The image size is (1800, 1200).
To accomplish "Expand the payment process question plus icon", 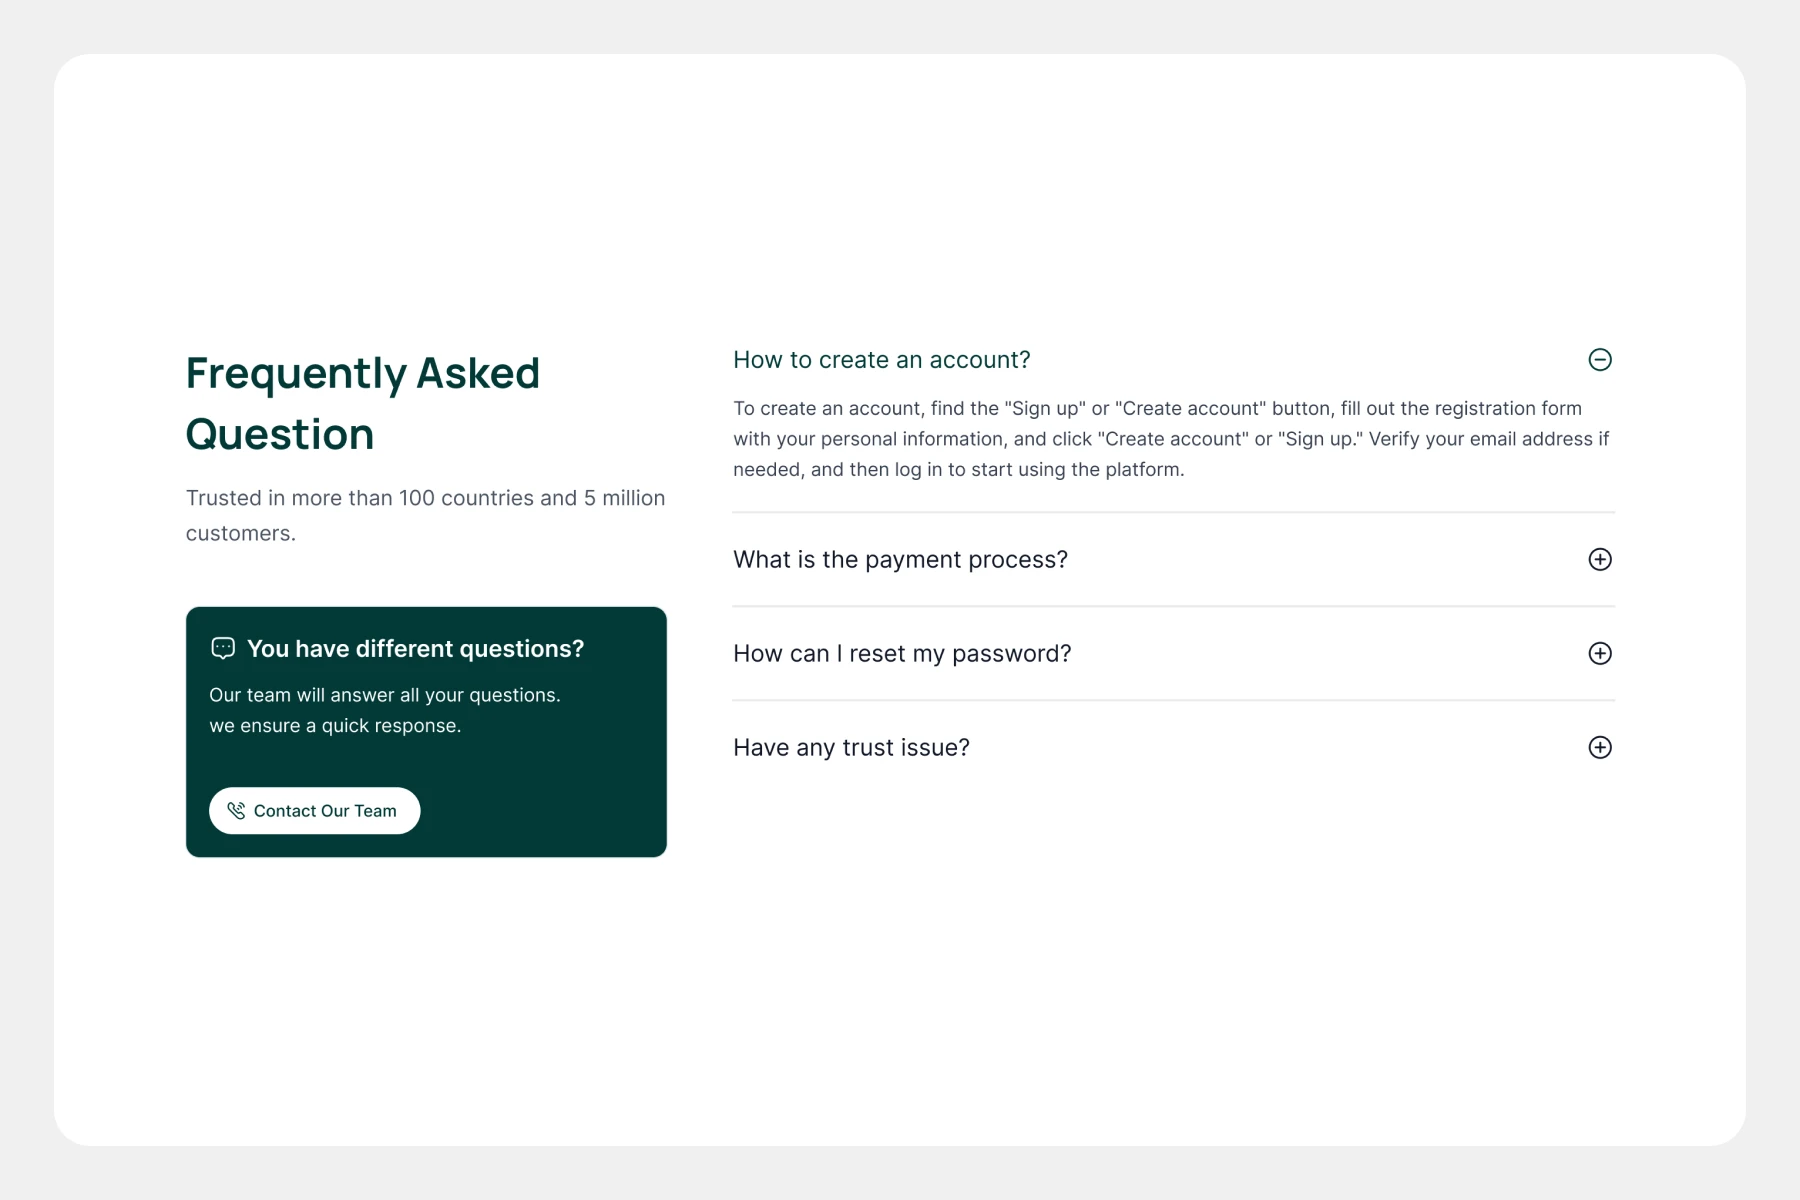I will tap(1600, 560).
